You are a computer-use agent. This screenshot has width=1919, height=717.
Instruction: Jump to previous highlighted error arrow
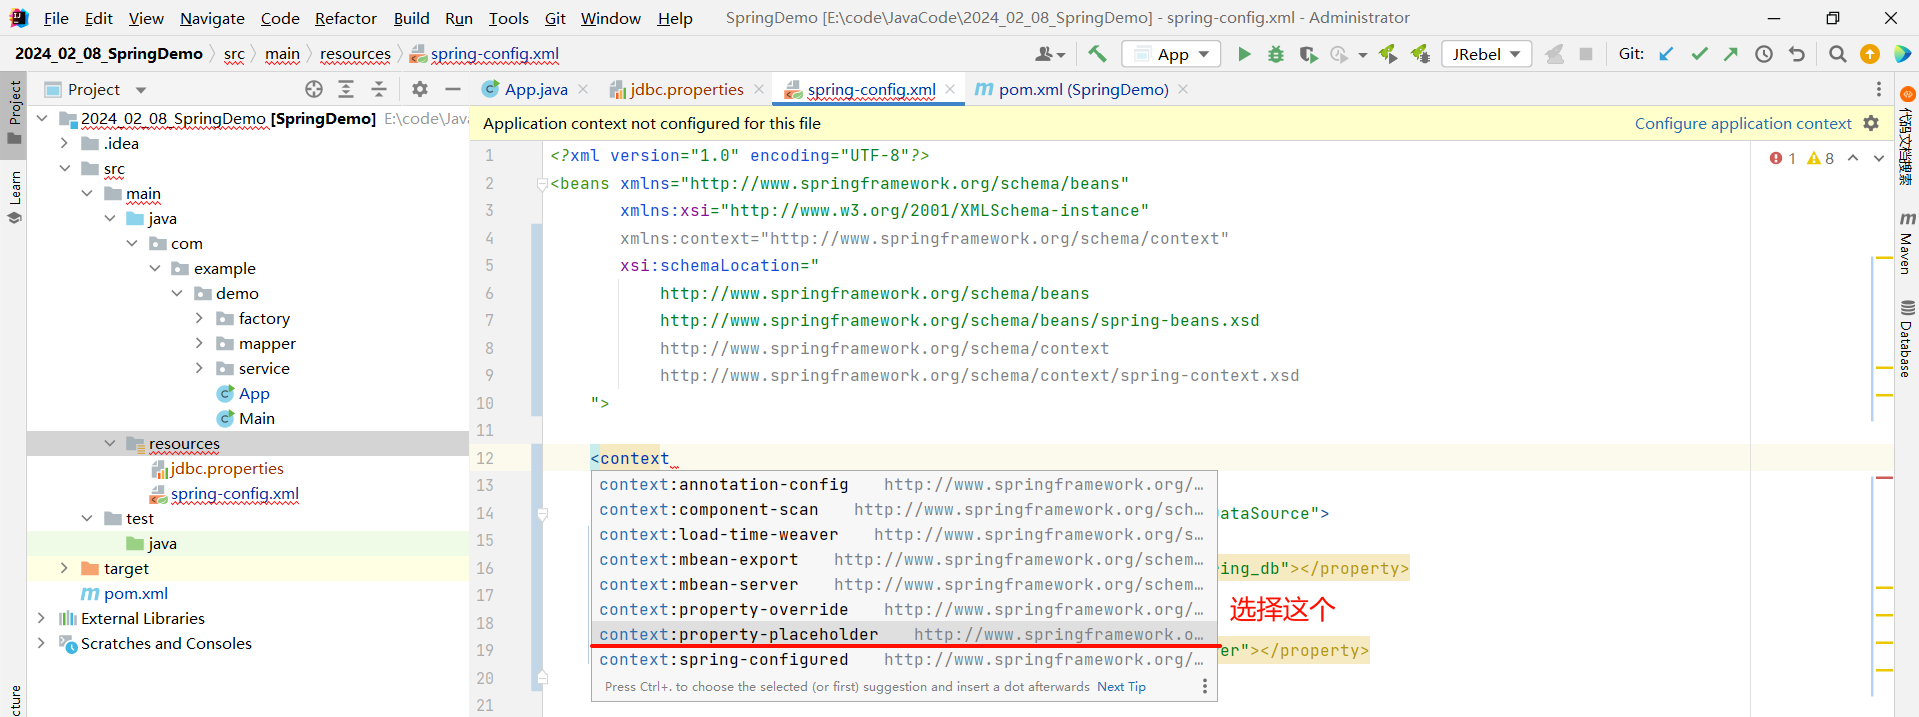(x=1853, y=158)
